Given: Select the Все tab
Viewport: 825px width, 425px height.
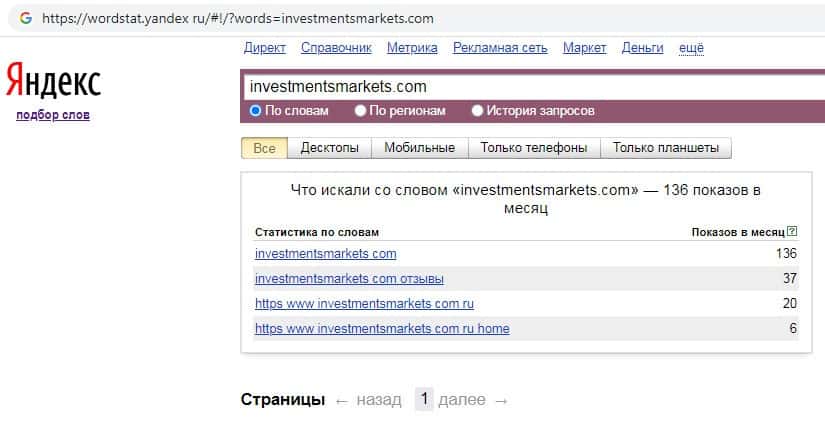Looking at the screenshot, I should click(264, 148).
